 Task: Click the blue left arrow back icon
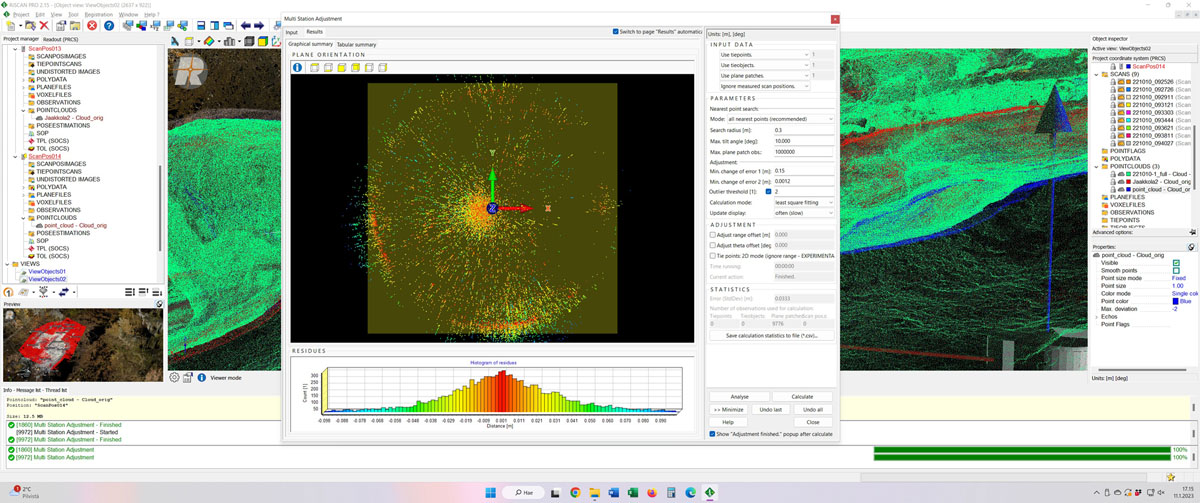click(x=246, y=26)
